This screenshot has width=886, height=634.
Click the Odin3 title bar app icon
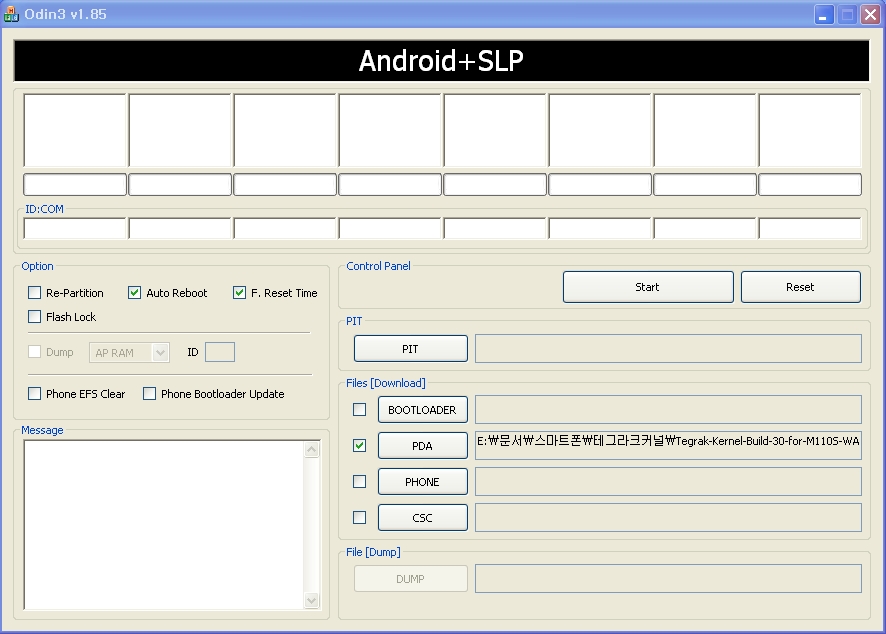12,14
